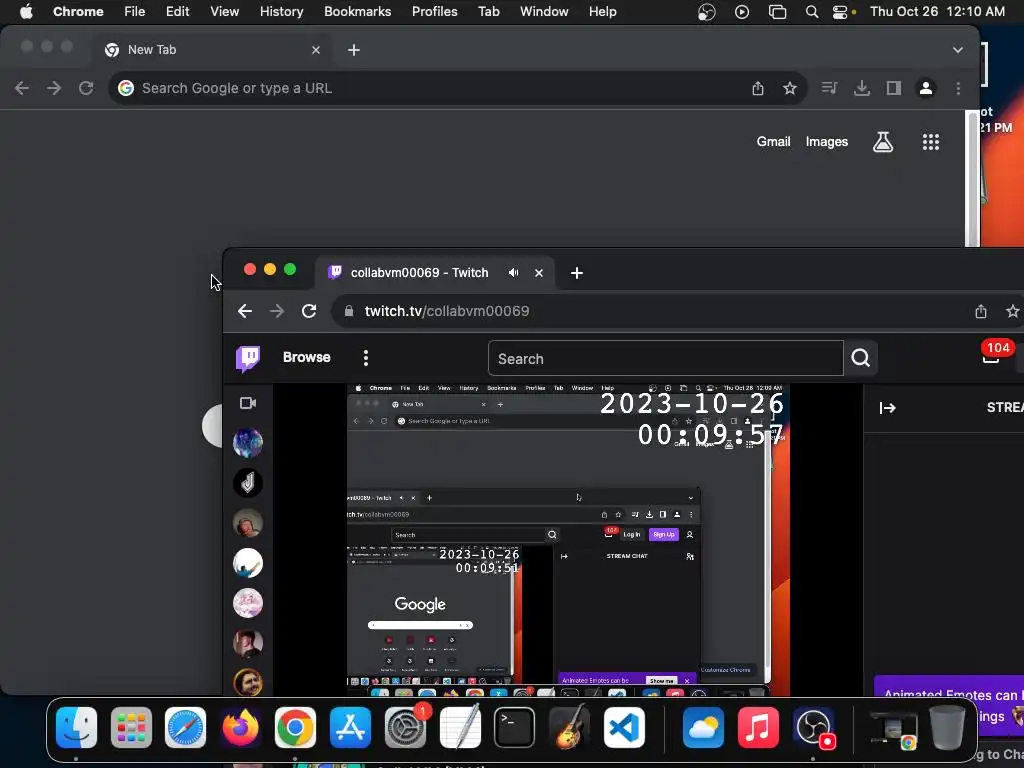The width and height of the screenshot is (1024, 768).
Task: Select the New Tab tab
Action: [214, 50]
